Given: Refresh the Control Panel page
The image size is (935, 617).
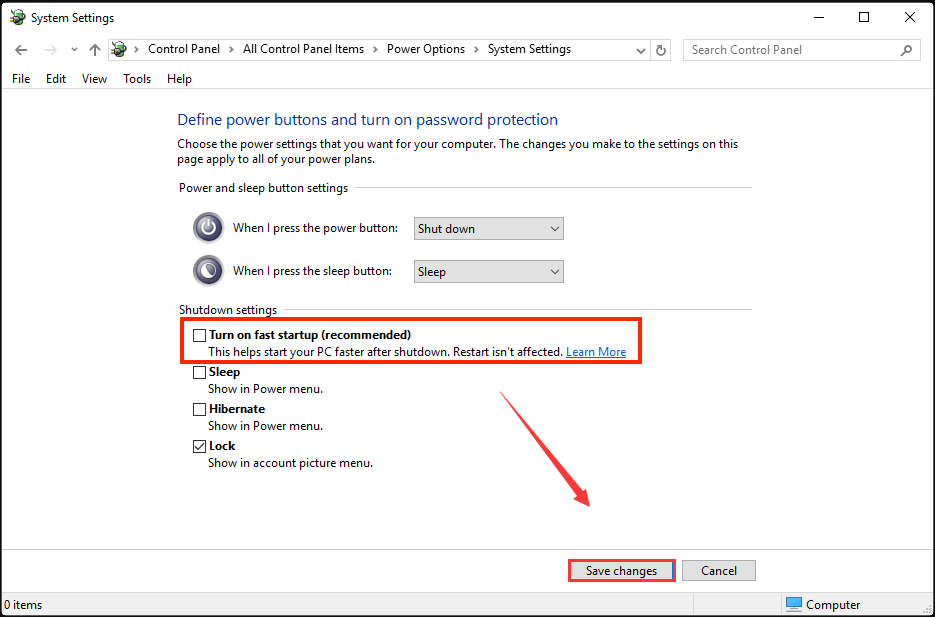Looking at the screenshot, I should tap(661, 50).
